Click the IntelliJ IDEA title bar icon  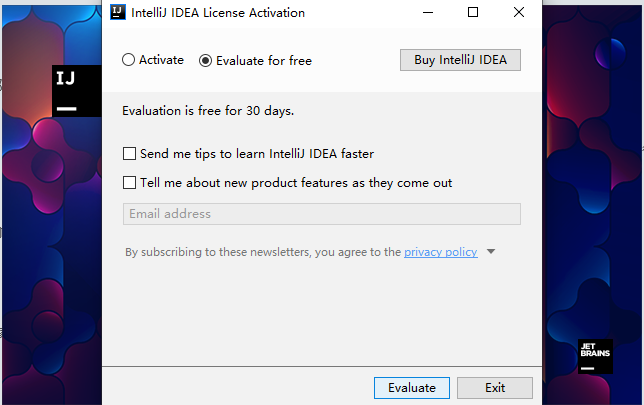[117, 13]
